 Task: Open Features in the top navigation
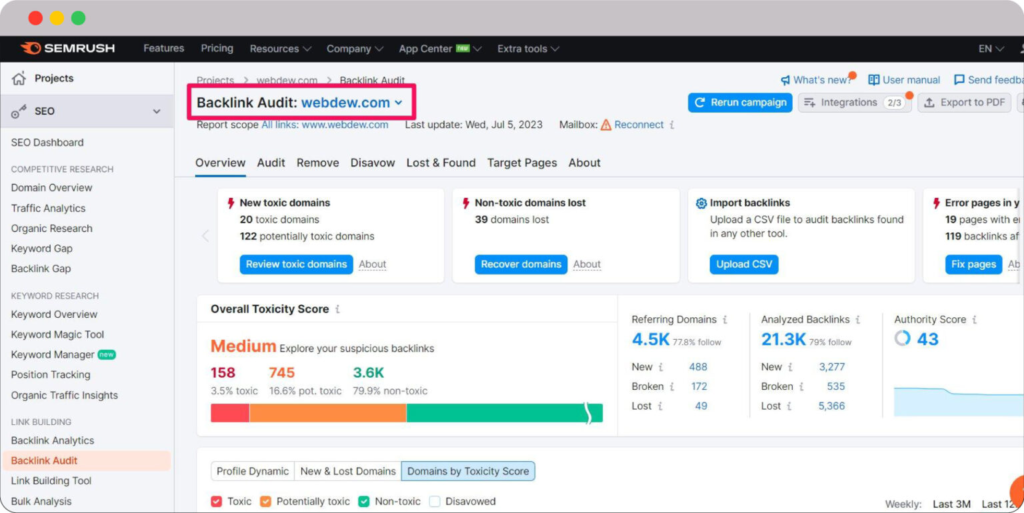tap(164, 48)
